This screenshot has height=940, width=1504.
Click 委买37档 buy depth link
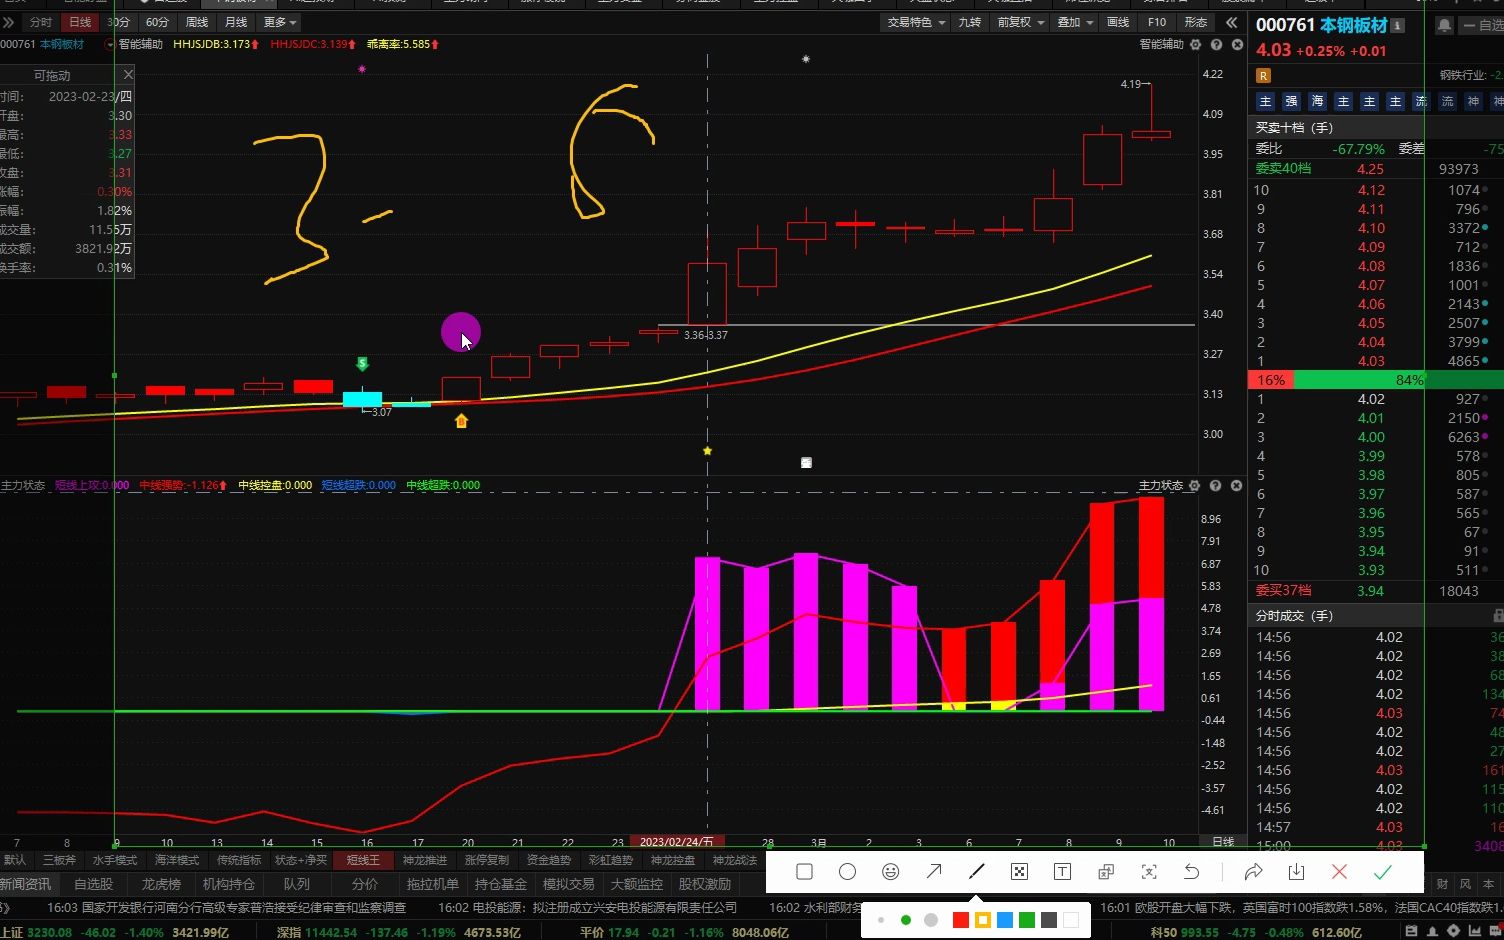point(1283,590)
